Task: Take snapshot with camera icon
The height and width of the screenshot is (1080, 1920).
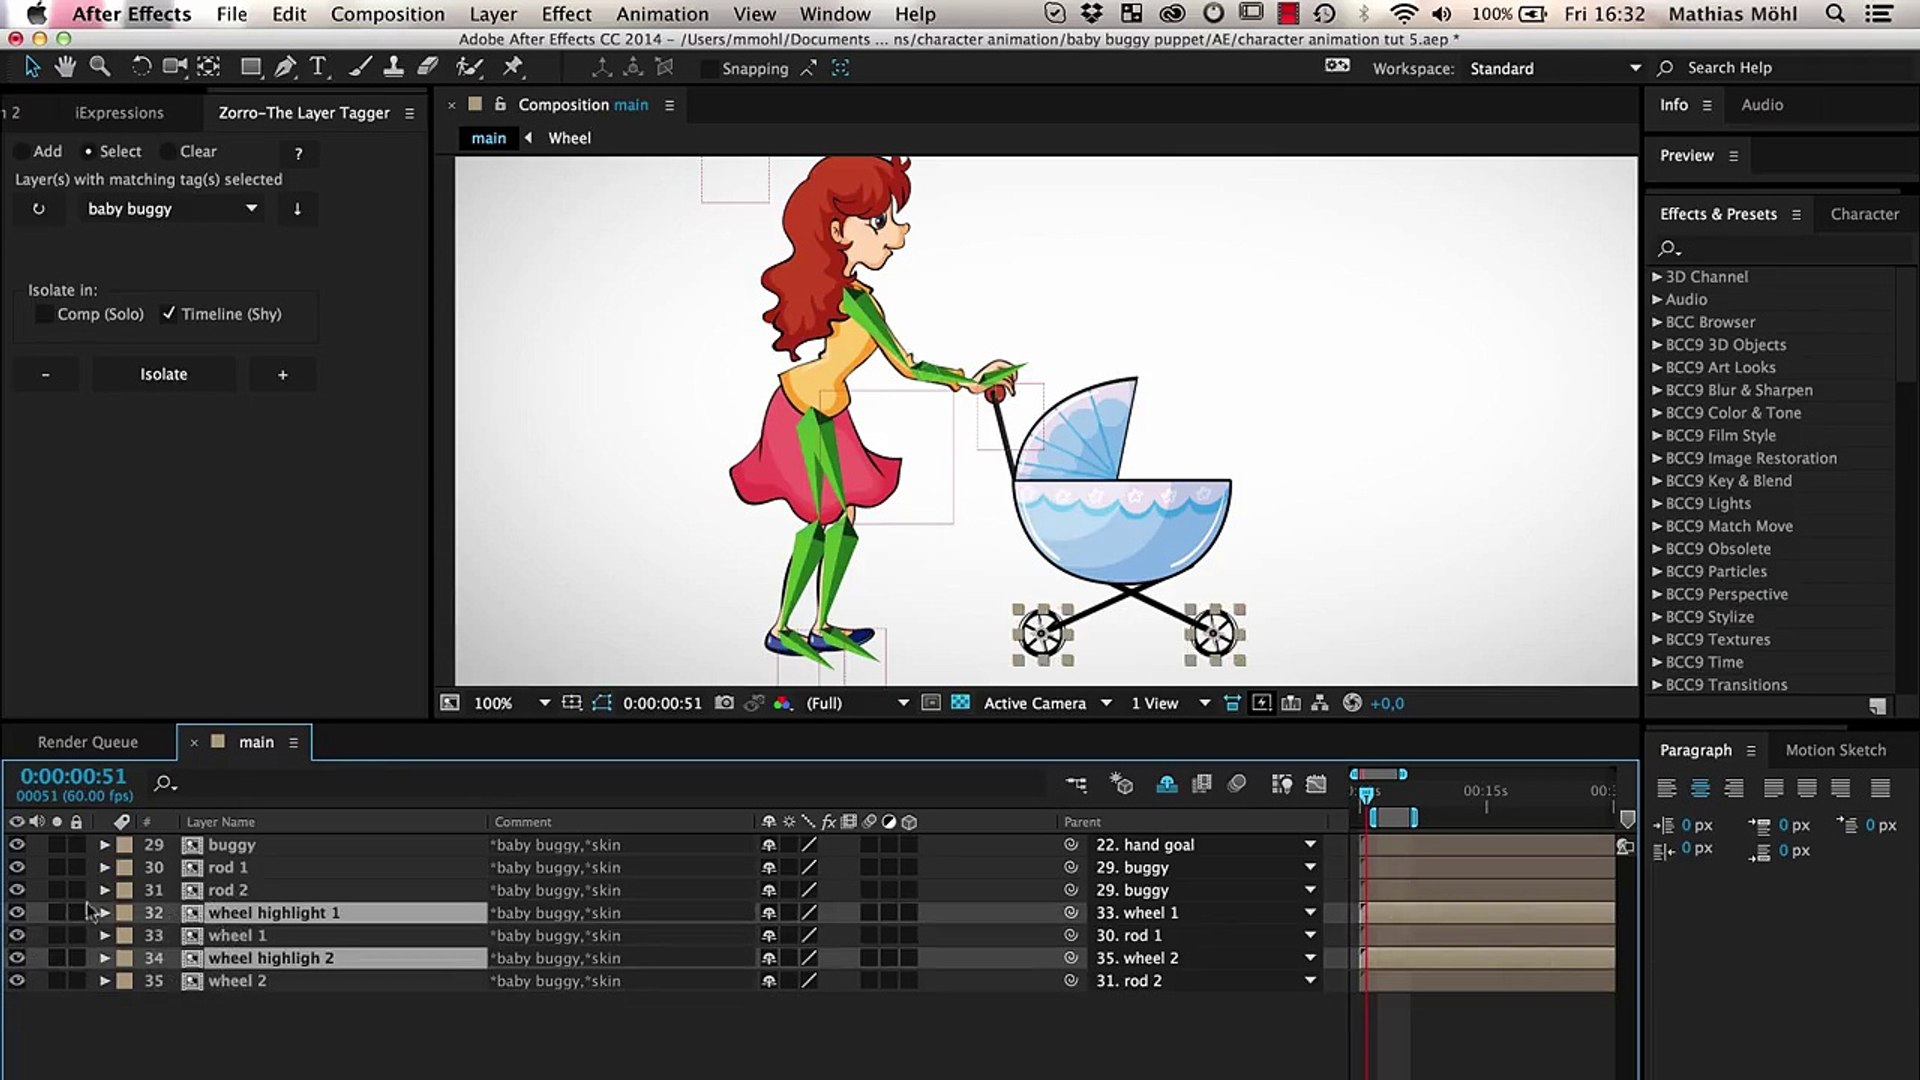Action: coord(724,703)
